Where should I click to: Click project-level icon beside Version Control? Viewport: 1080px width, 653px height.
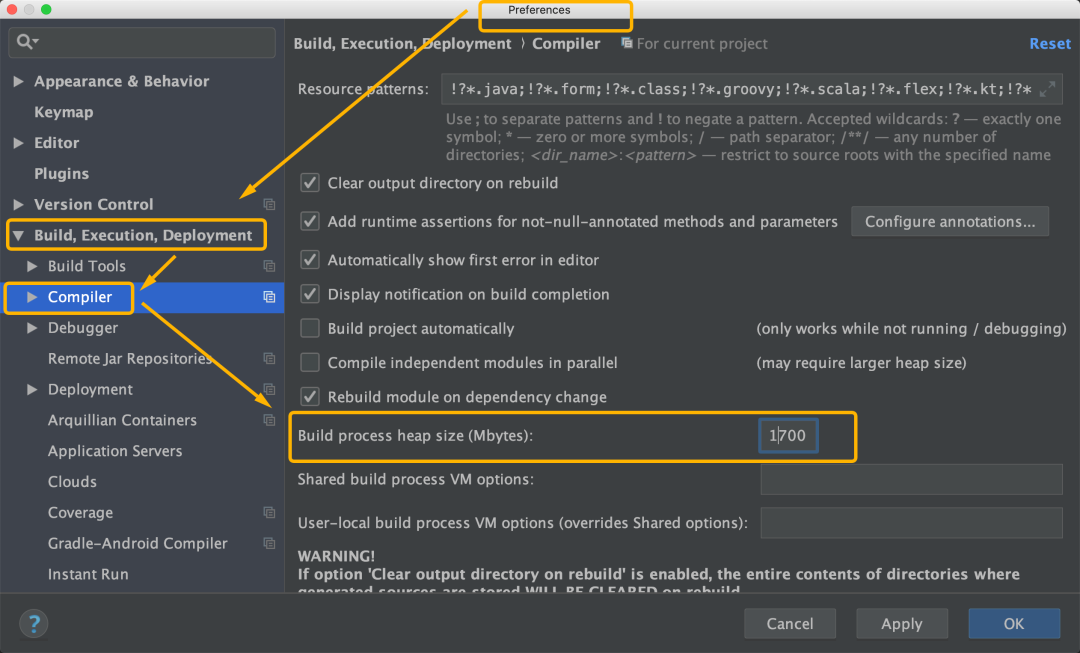click(x=269, y=204)
